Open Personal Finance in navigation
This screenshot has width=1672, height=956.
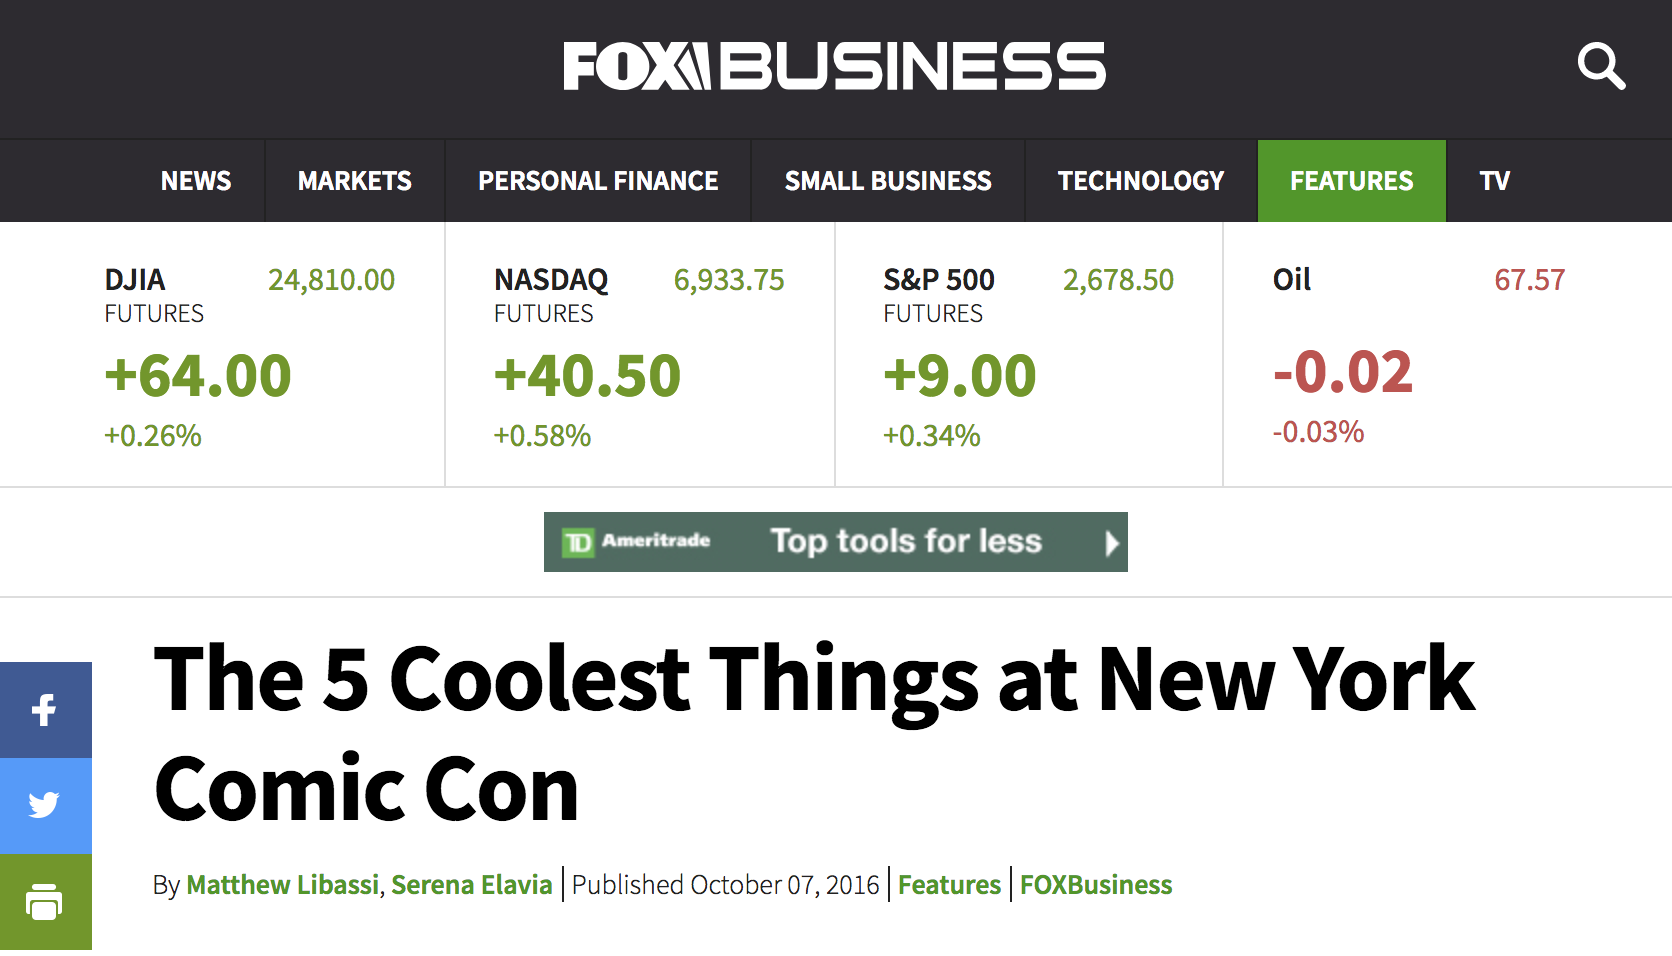pos(598,181)
